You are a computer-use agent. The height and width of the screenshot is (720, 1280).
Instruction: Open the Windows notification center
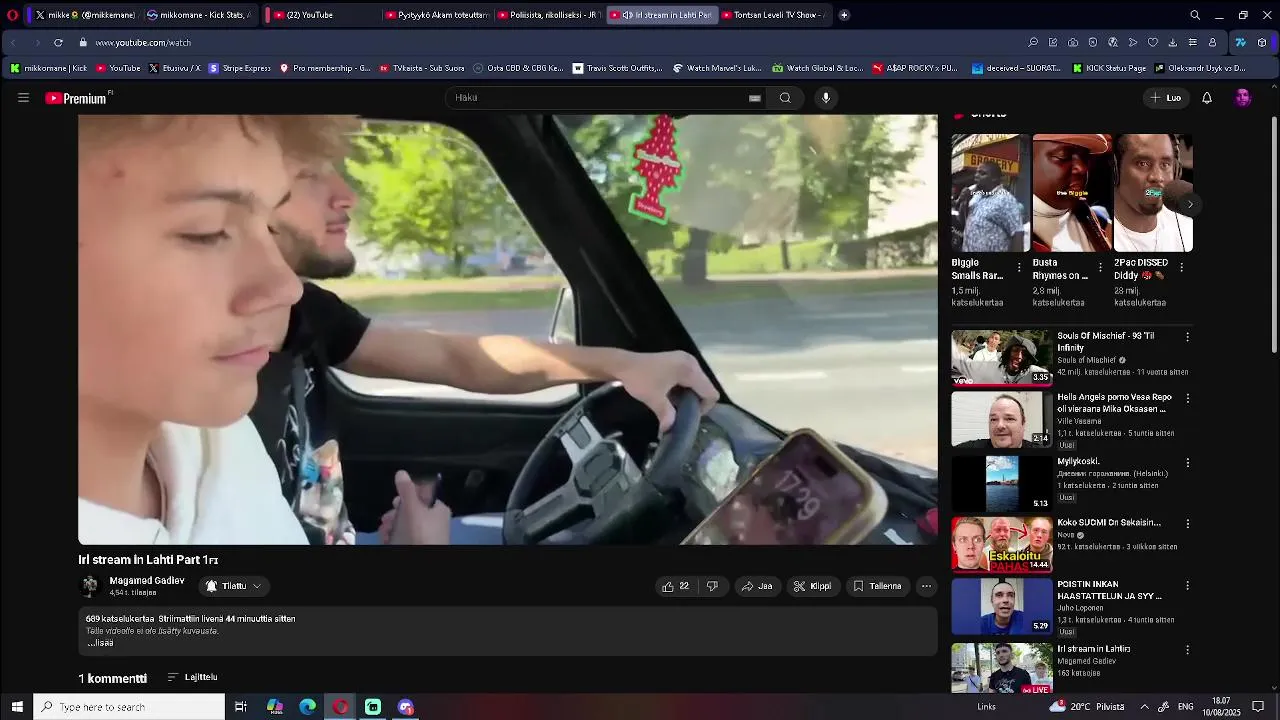[x=1259, y=707]
